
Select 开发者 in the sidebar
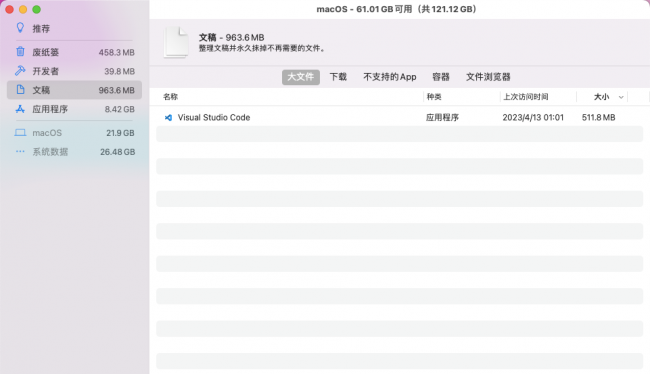click(46, 71)
